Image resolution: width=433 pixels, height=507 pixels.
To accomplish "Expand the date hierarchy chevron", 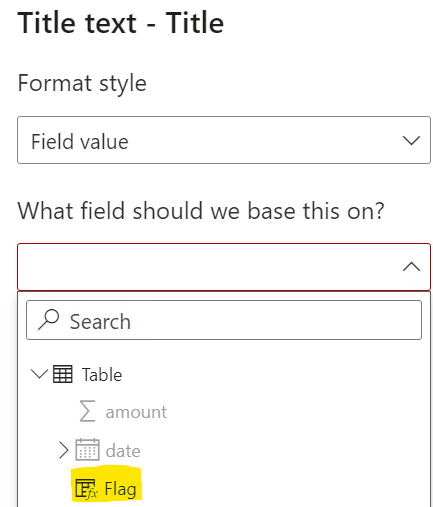I will [x=63, y=450].
